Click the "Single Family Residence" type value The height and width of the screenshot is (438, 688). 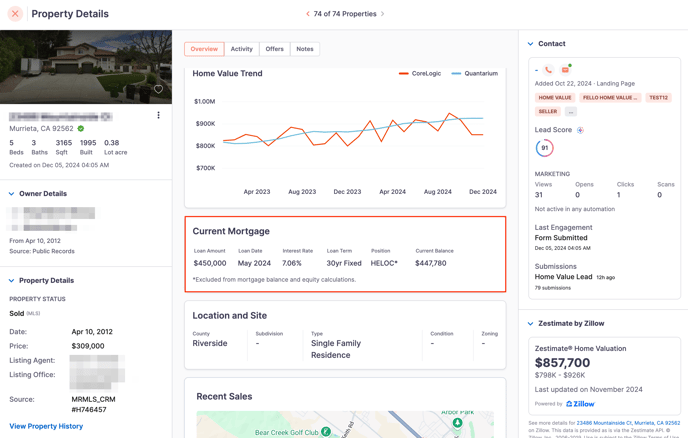point(336,349)
